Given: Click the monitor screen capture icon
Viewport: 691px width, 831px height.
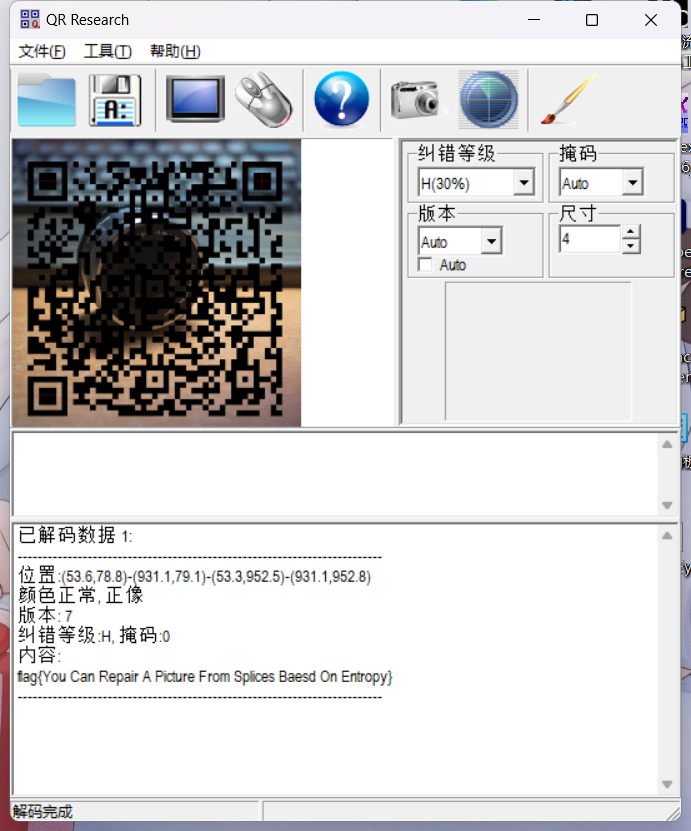Looking at the screenshot, I should coord(195,100).
